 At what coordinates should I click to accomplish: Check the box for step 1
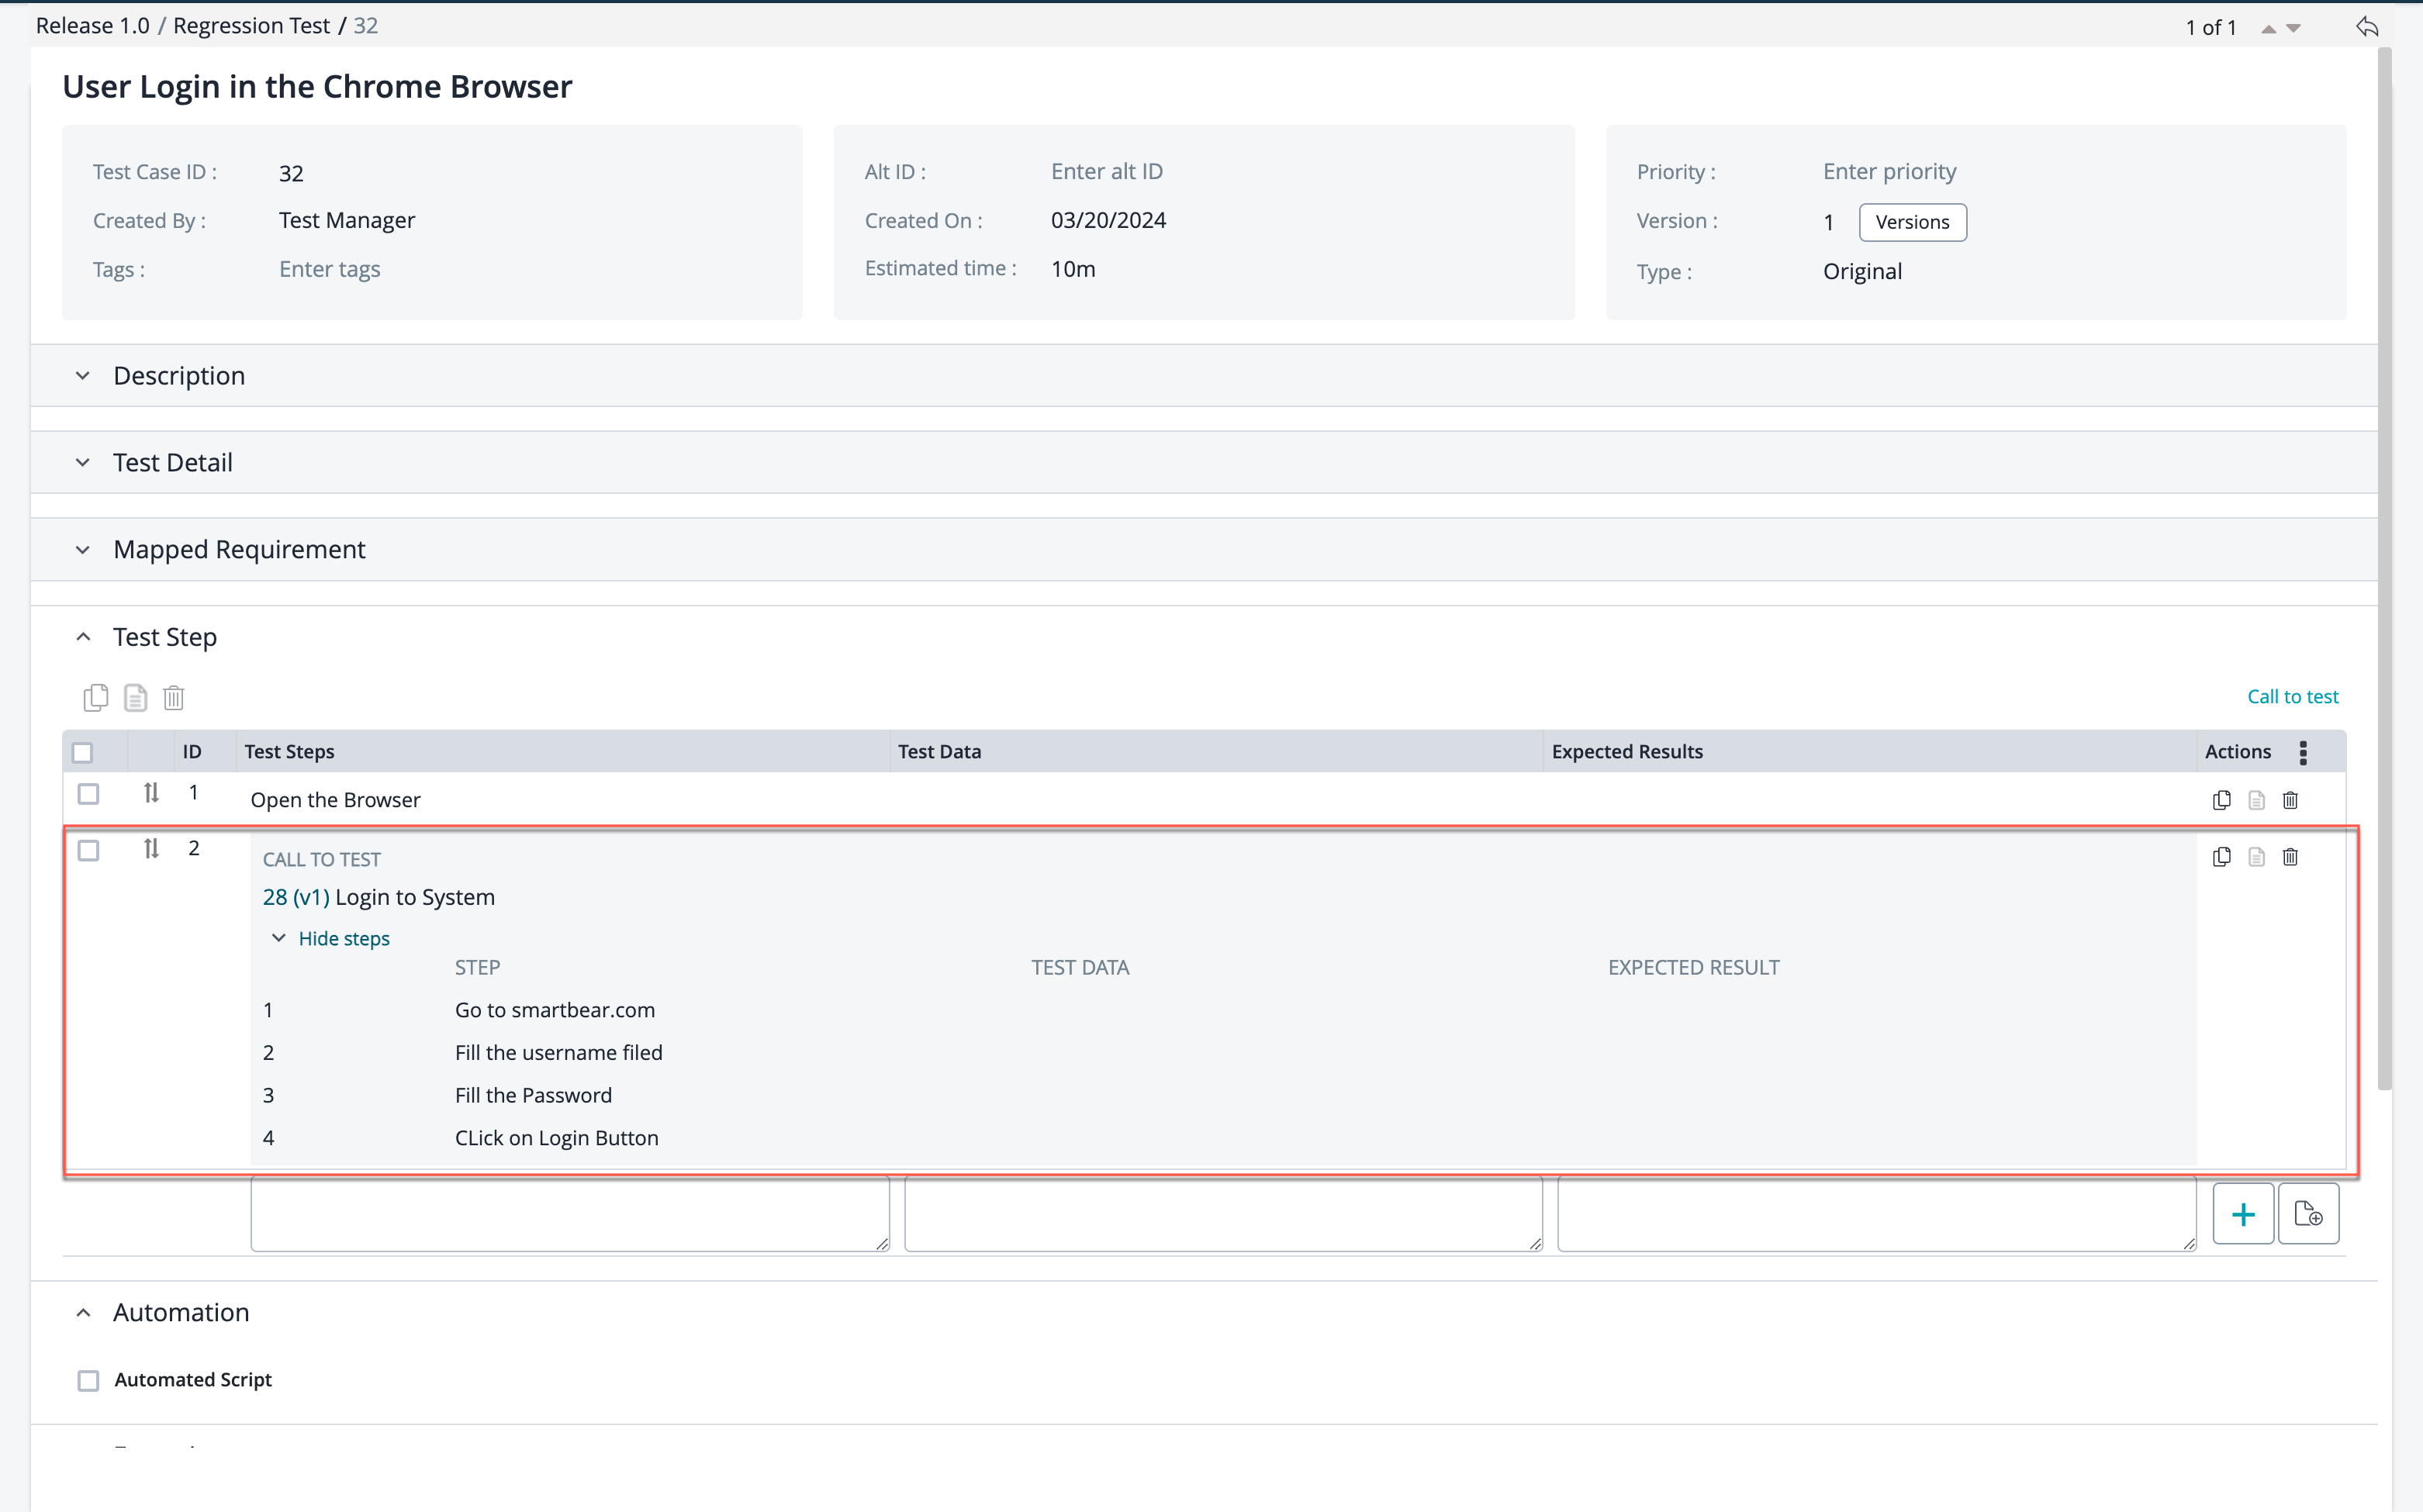coord(89,794)
